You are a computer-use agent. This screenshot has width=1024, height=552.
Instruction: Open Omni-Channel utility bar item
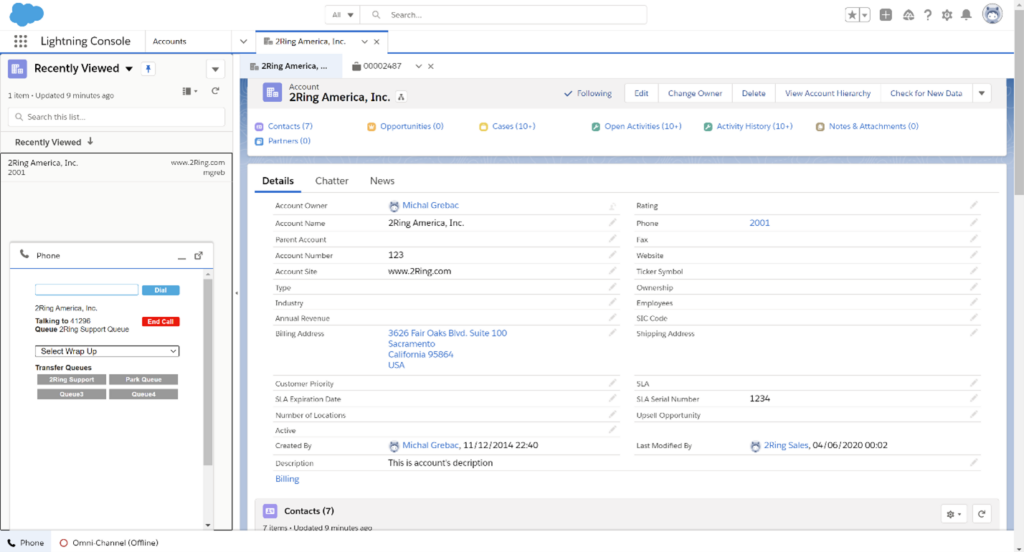pos(109,543)
